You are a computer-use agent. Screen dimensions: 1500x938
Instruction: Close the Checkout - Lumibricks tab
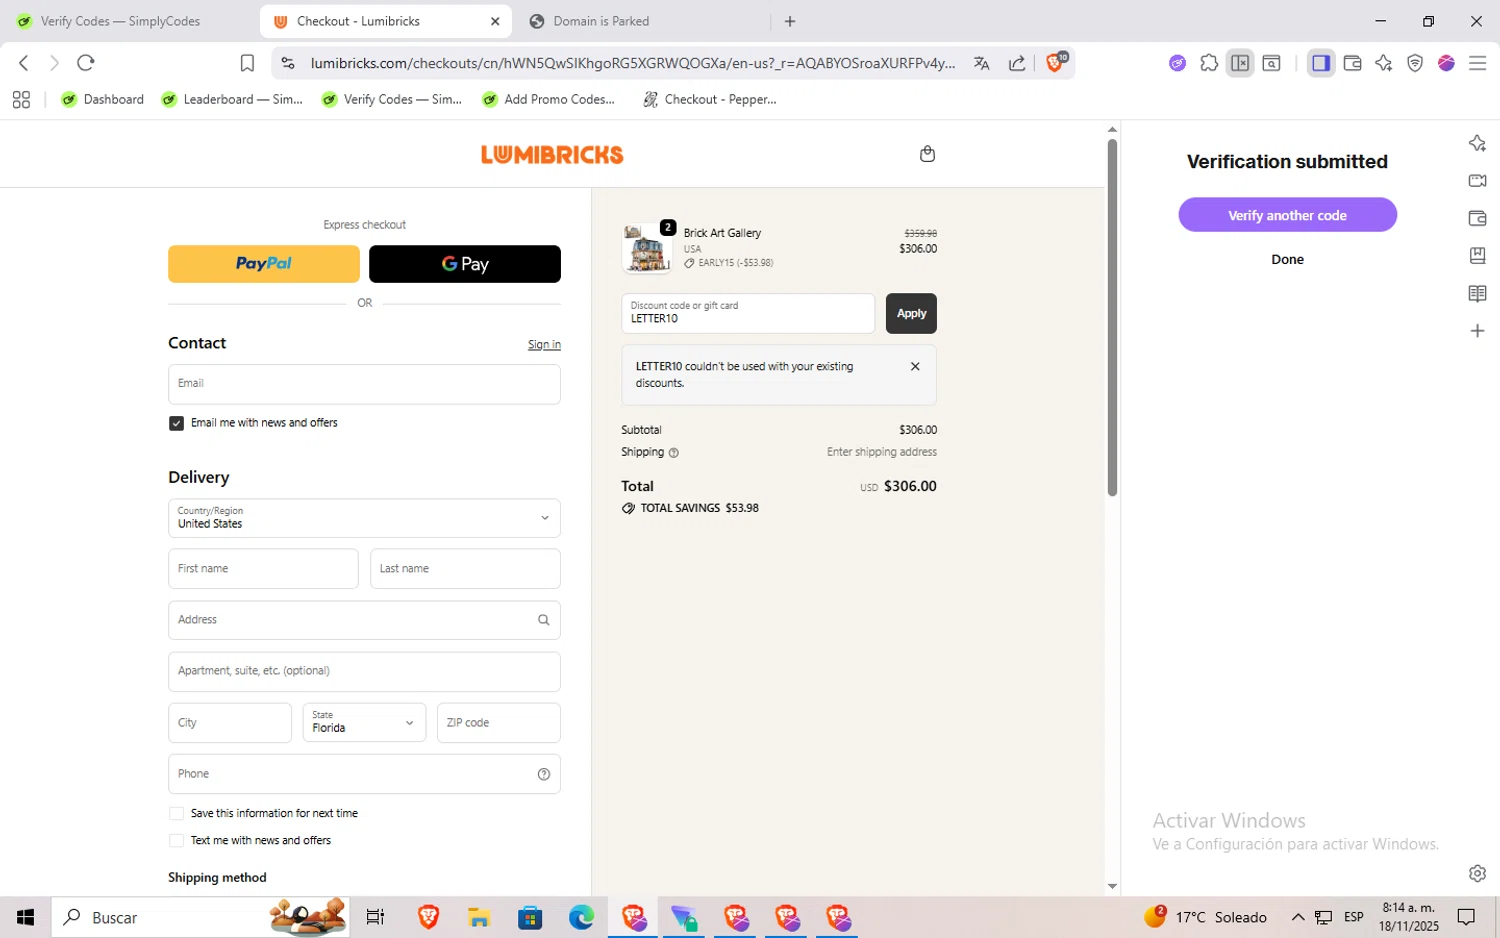pyautogui.click(x=495, y=21)
